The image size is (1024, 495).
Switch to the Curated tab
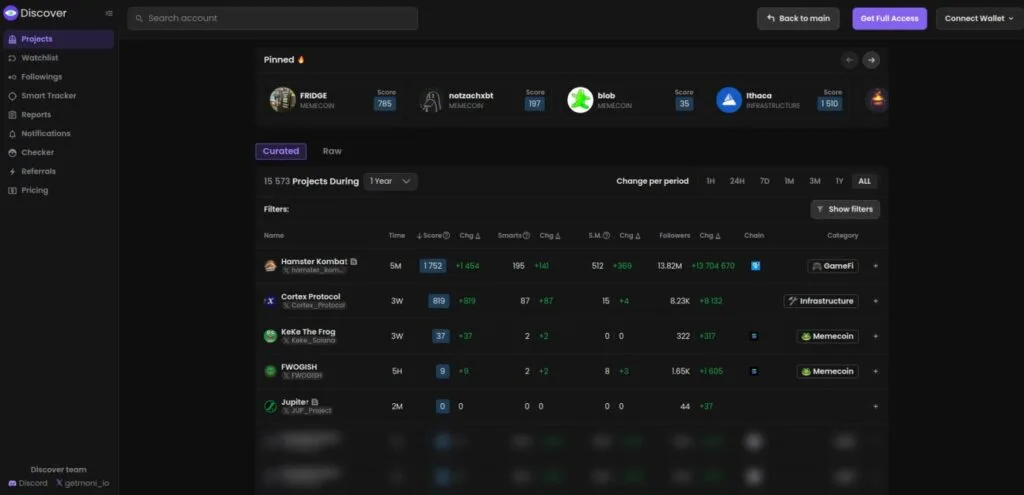(x=281, y=152)
